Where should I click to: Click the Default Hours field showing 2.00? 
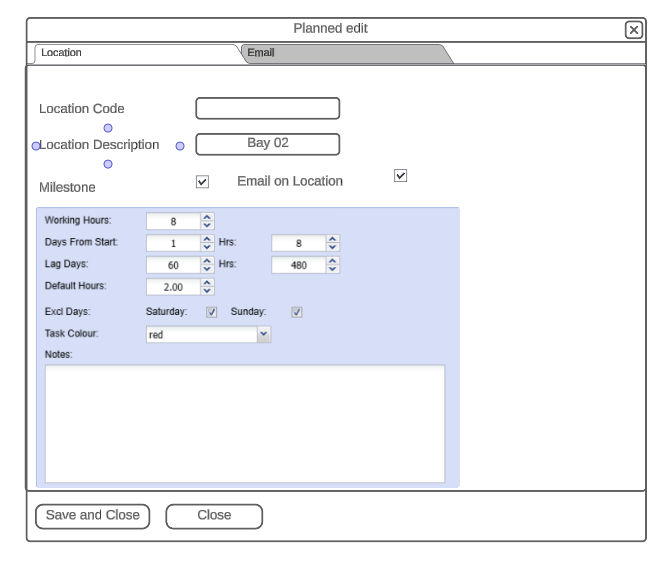(x=173, y=287)
